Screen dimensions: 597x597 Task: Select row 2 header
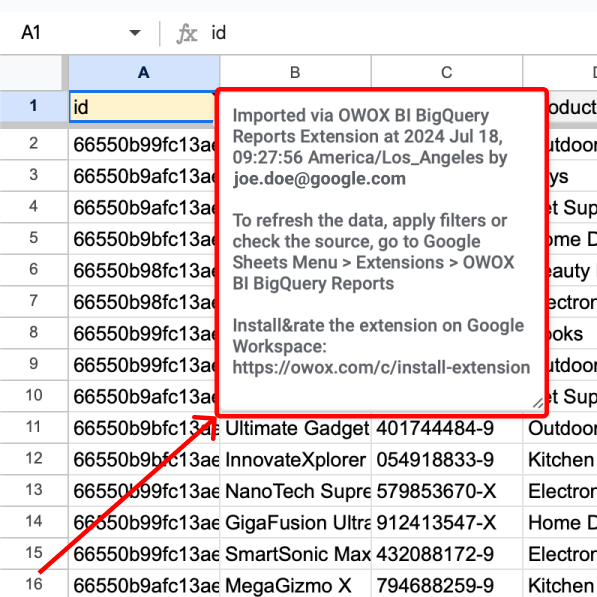pyautogui.click(x=34, y=144)
